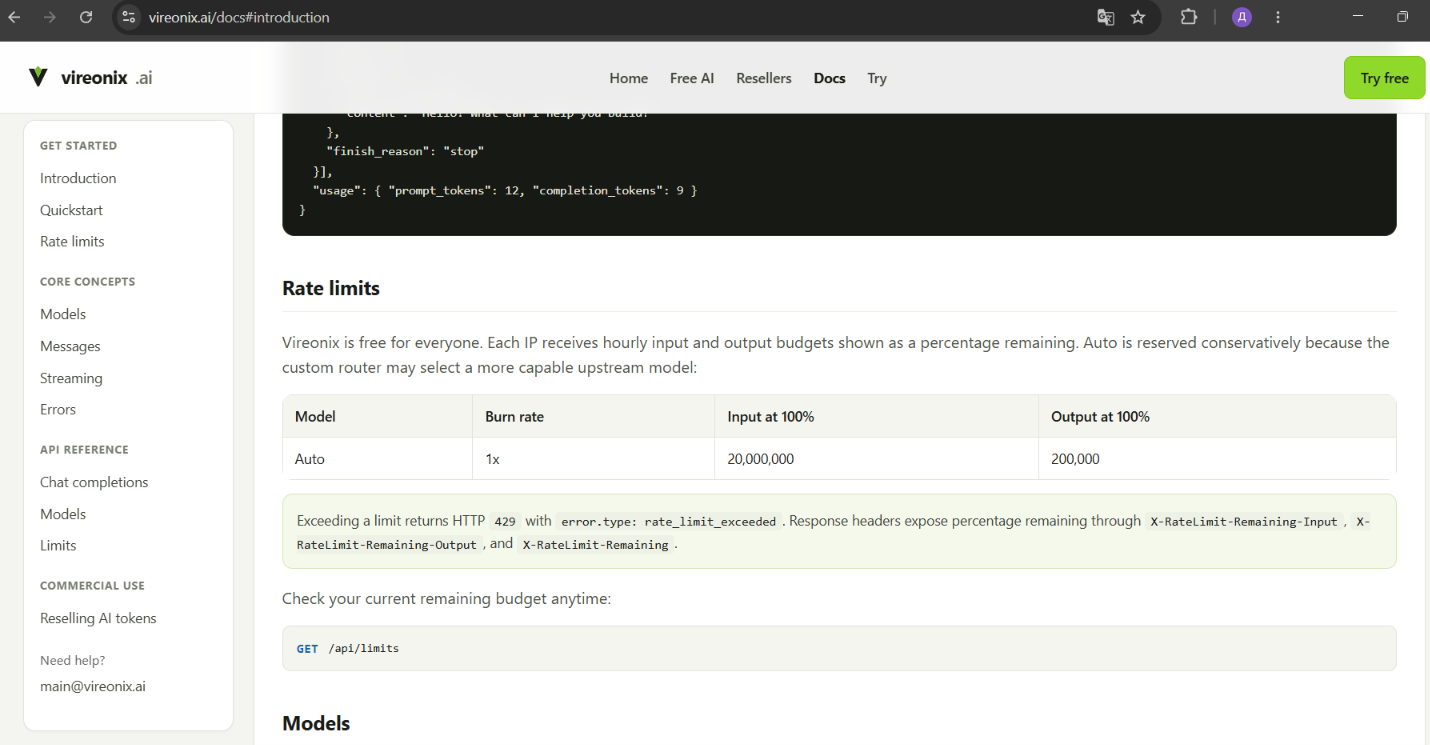Open Introduction in sidebar

coord(78,178)
